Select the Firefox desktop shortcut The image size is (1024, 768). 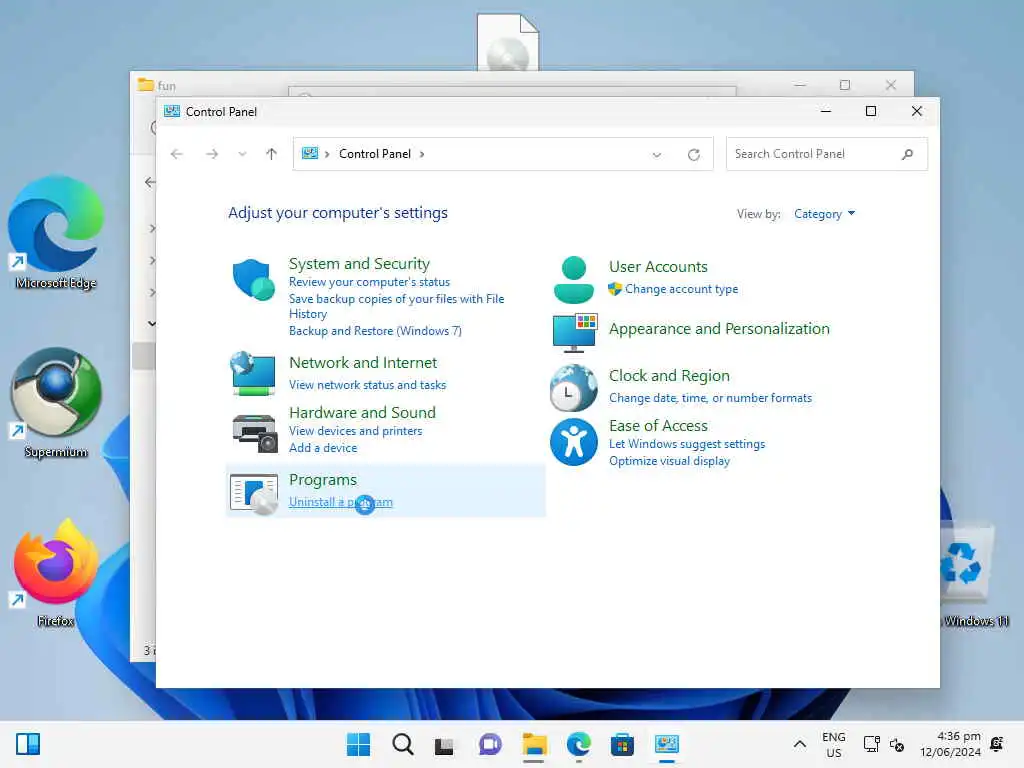(x=56, y=572)
